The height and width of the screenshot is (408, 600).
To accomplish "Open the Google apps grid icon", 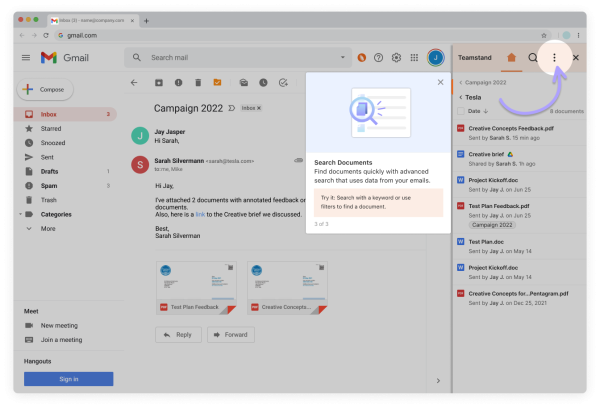I will (414, 57).
